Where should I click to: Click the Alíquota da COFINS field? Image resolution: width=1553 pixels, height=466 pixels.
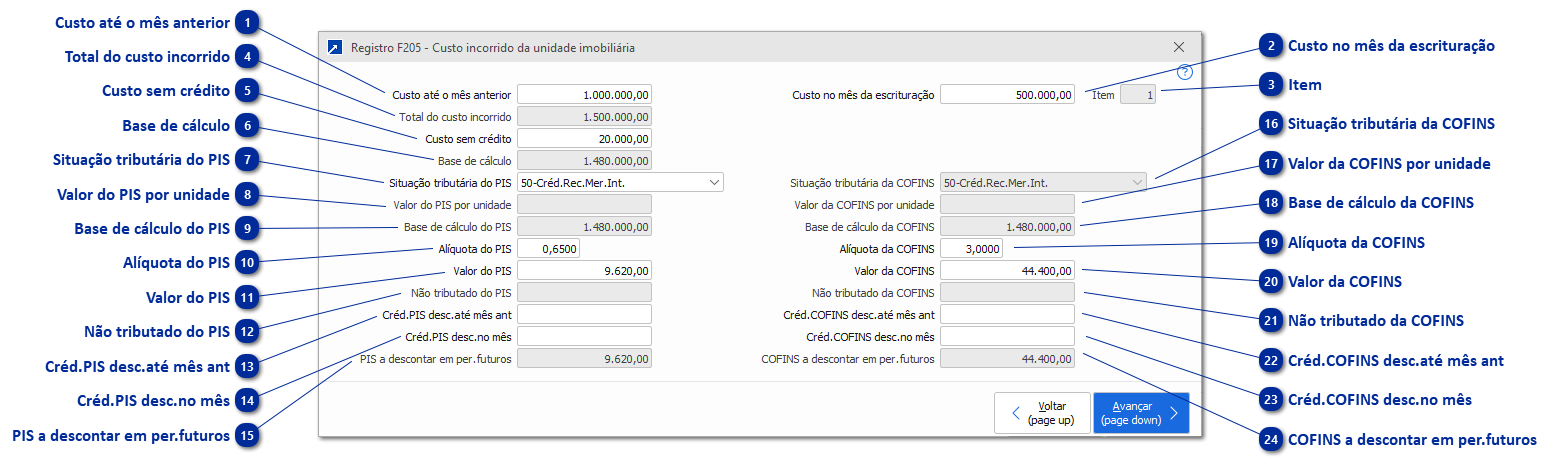click(x=972, y=248)
